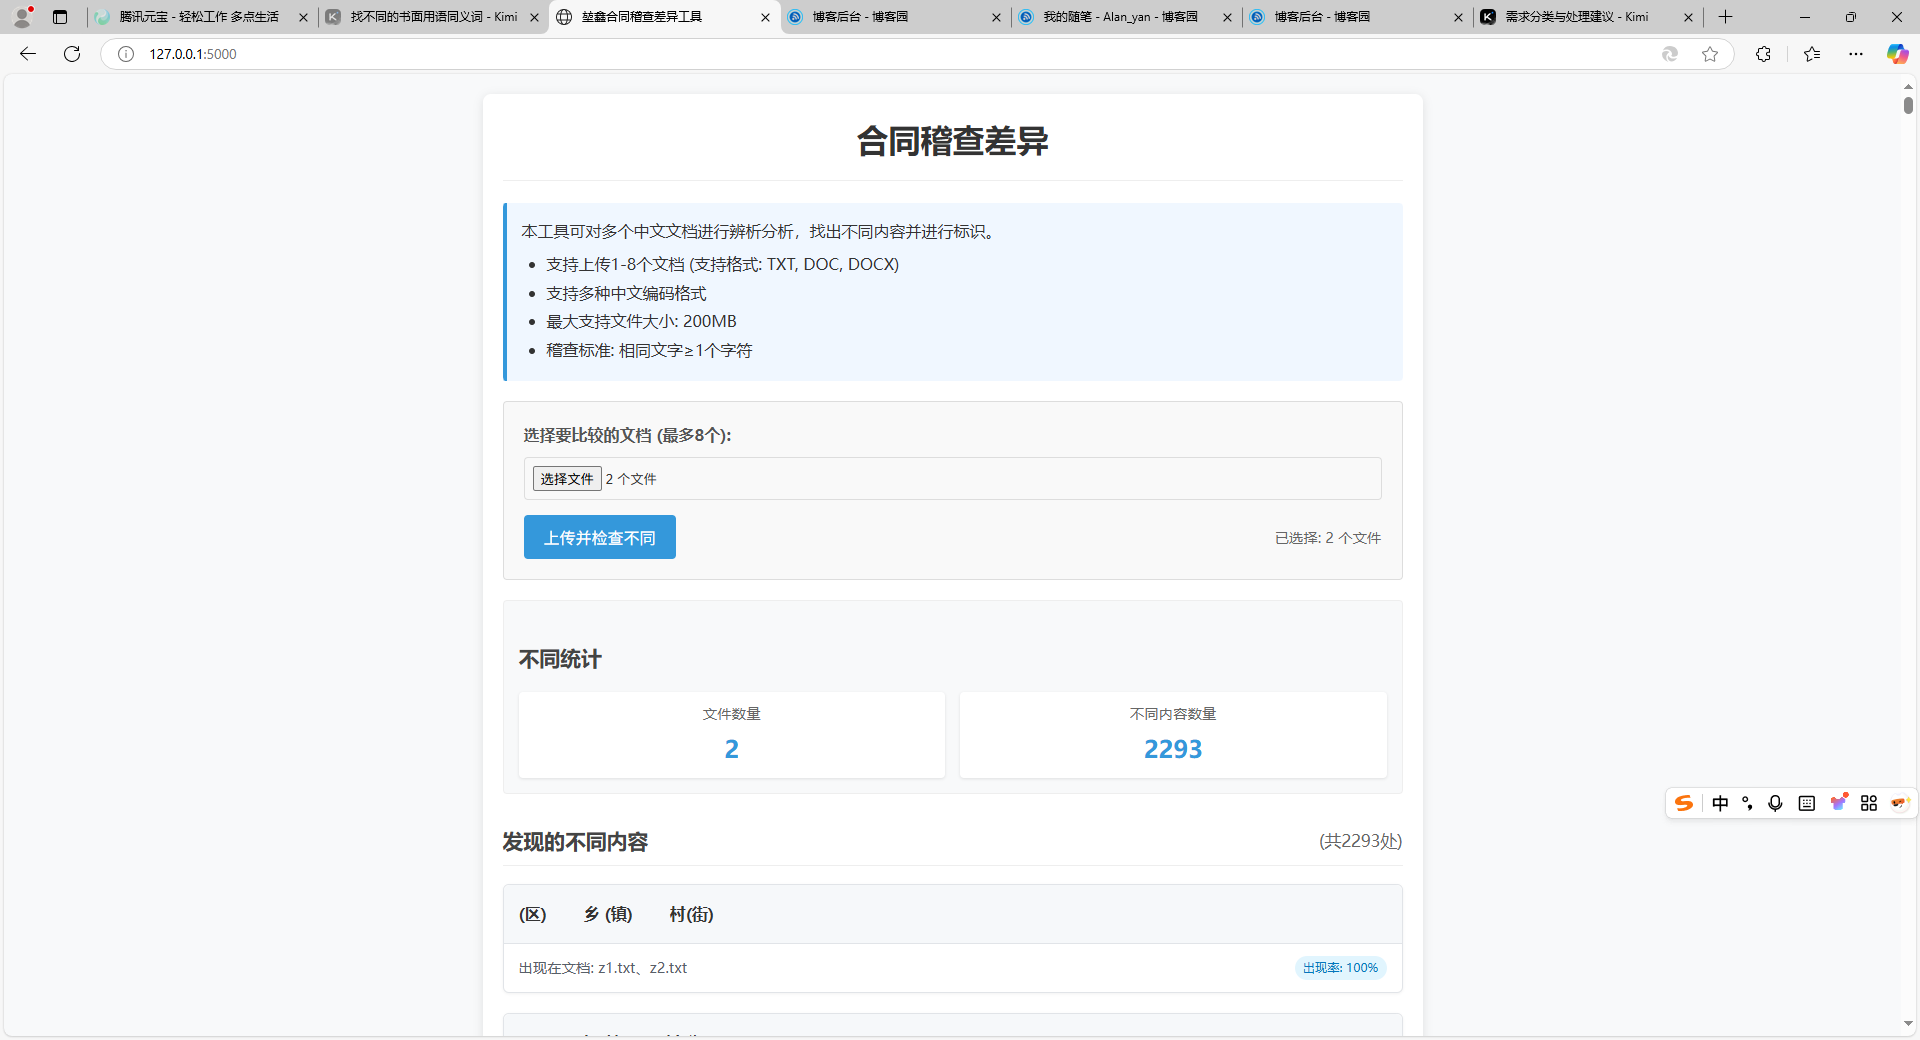Close the 需求分类与处理建议 Kimi tab
1920x1040 pixels.
1689,17
